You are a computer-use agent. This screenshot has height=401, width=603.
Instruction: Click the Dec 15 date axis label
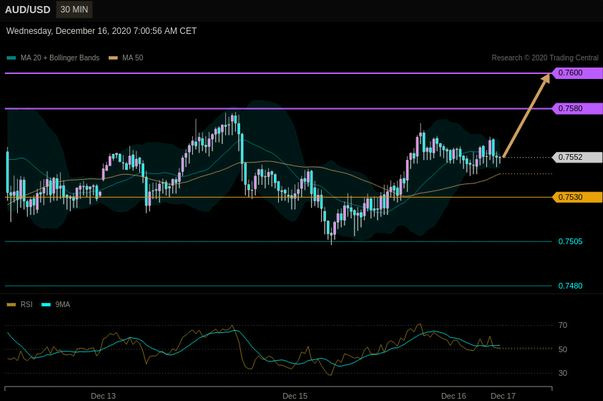295,396
